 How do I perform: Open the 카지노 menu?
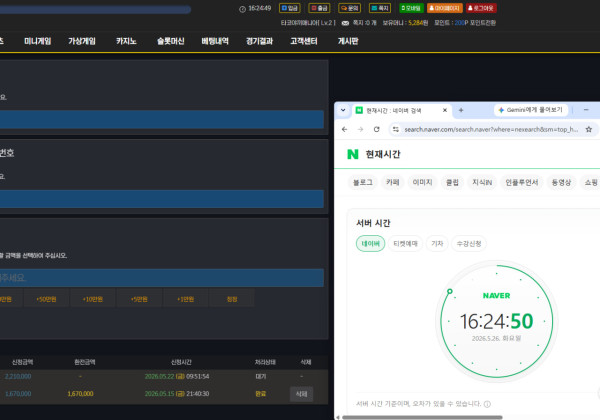126,41
